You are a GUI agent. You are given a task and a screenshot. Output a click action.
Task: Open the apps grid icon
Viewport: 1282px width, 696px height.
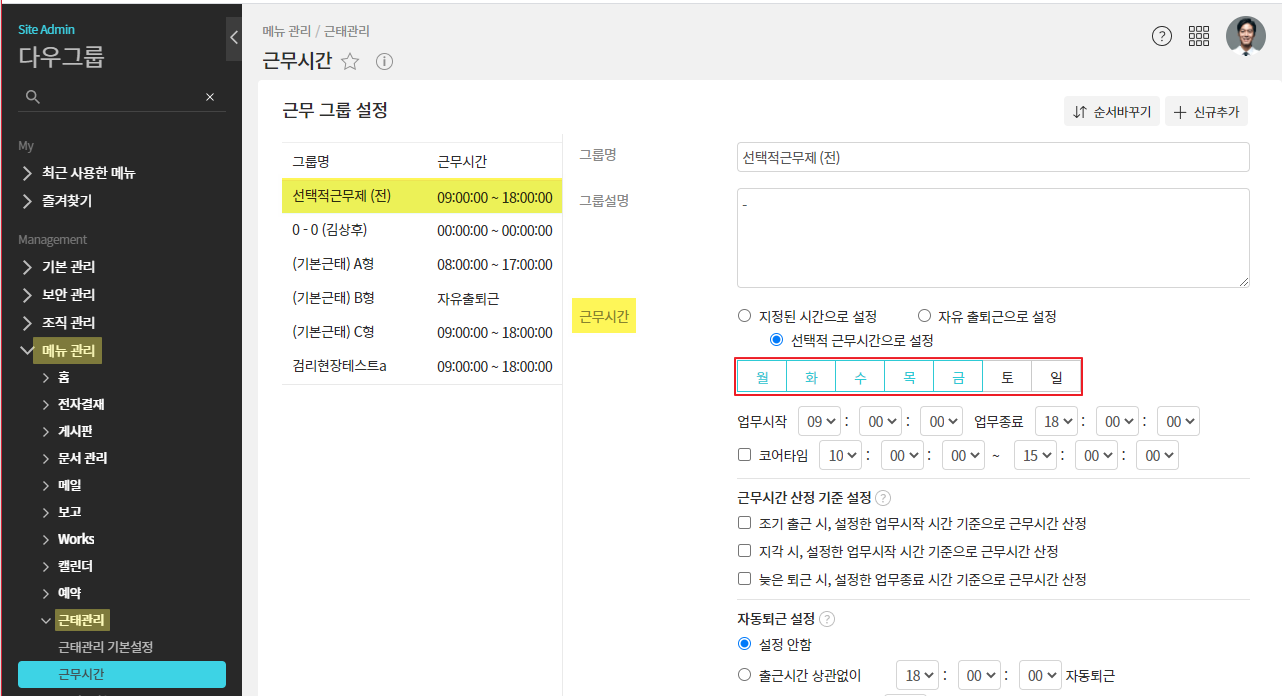pos(1199,36)
